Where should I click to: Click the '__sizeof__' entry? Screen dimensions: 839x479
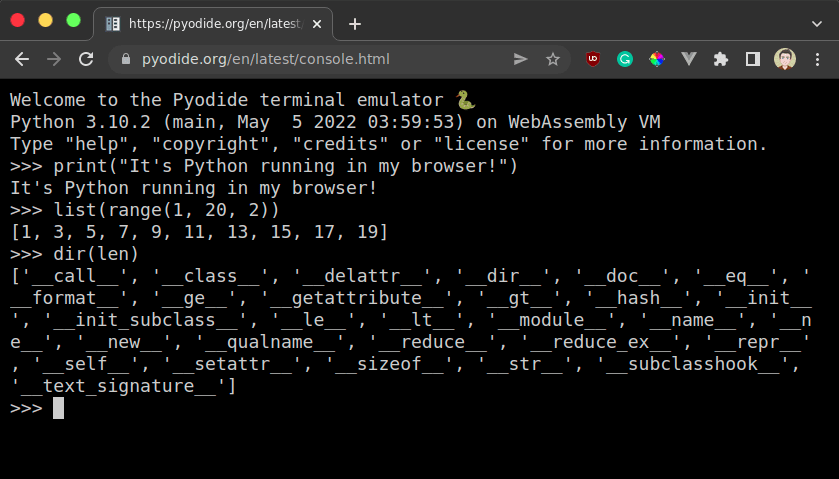(390, 364)
